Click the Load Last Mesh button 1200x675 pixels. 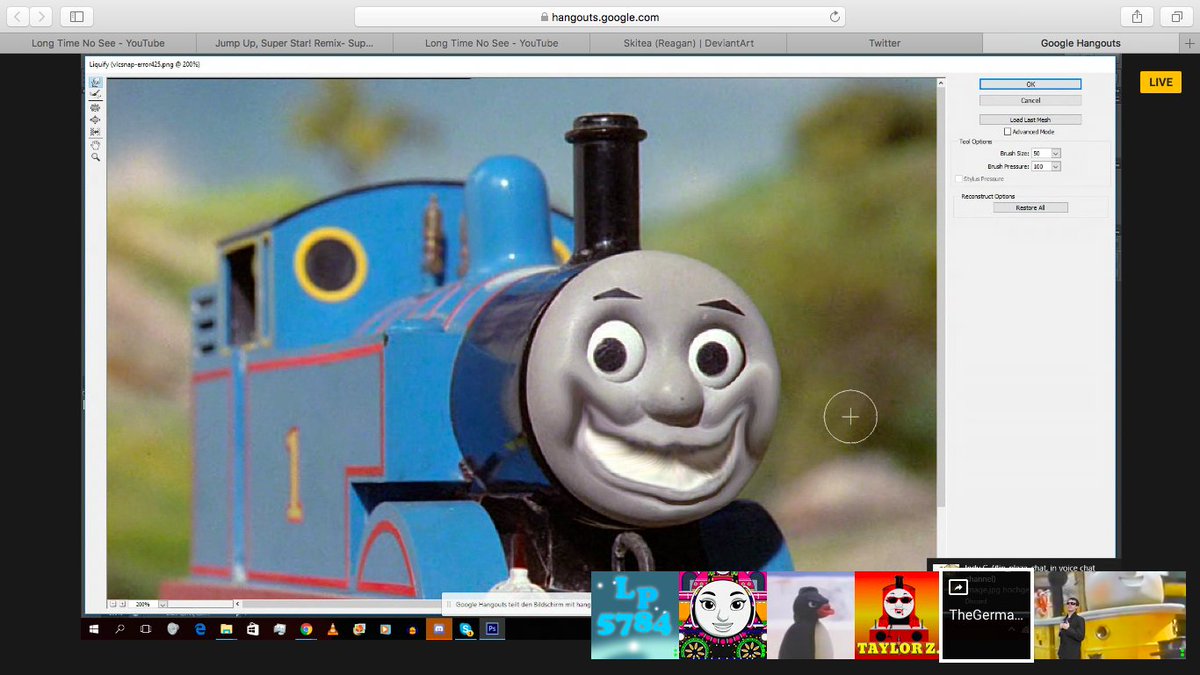point(1030,119)
